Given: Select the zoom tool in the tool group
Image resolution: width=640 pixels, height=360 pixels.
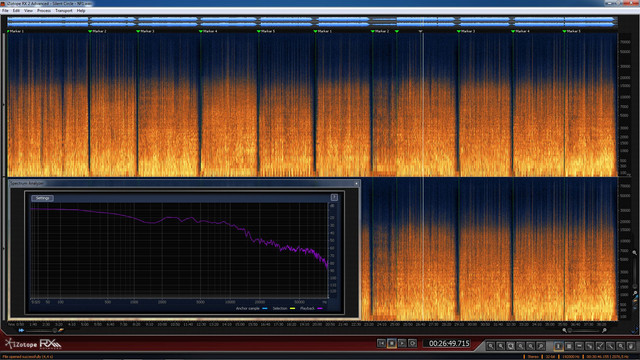Looking at the screenshot, I should [620, 346].
